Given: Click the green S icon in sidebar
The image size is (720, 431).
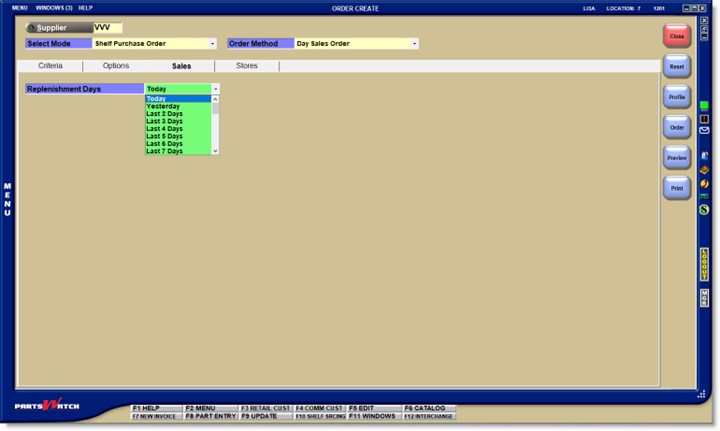Looking at the screenshot, I should click(x=704, y=210).
